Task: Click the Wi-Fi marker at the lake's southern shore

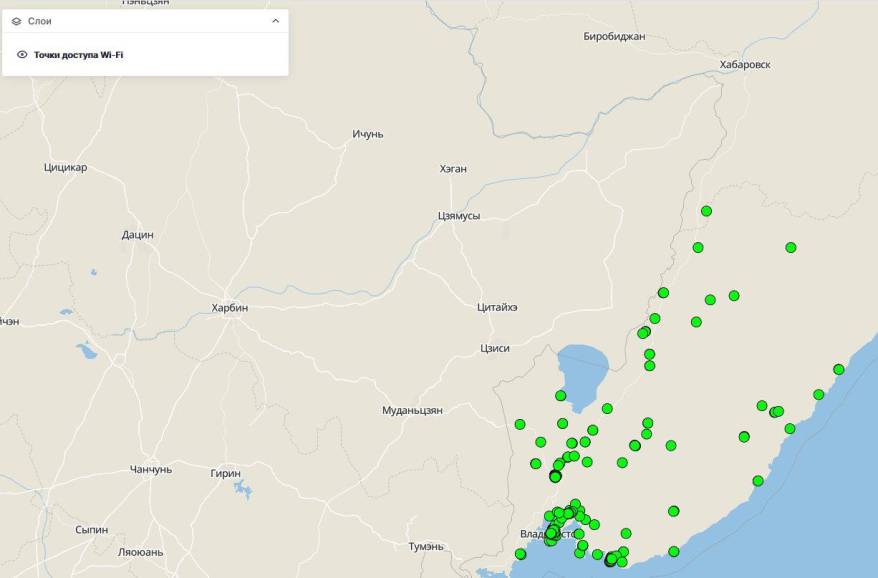Action: 560,396
